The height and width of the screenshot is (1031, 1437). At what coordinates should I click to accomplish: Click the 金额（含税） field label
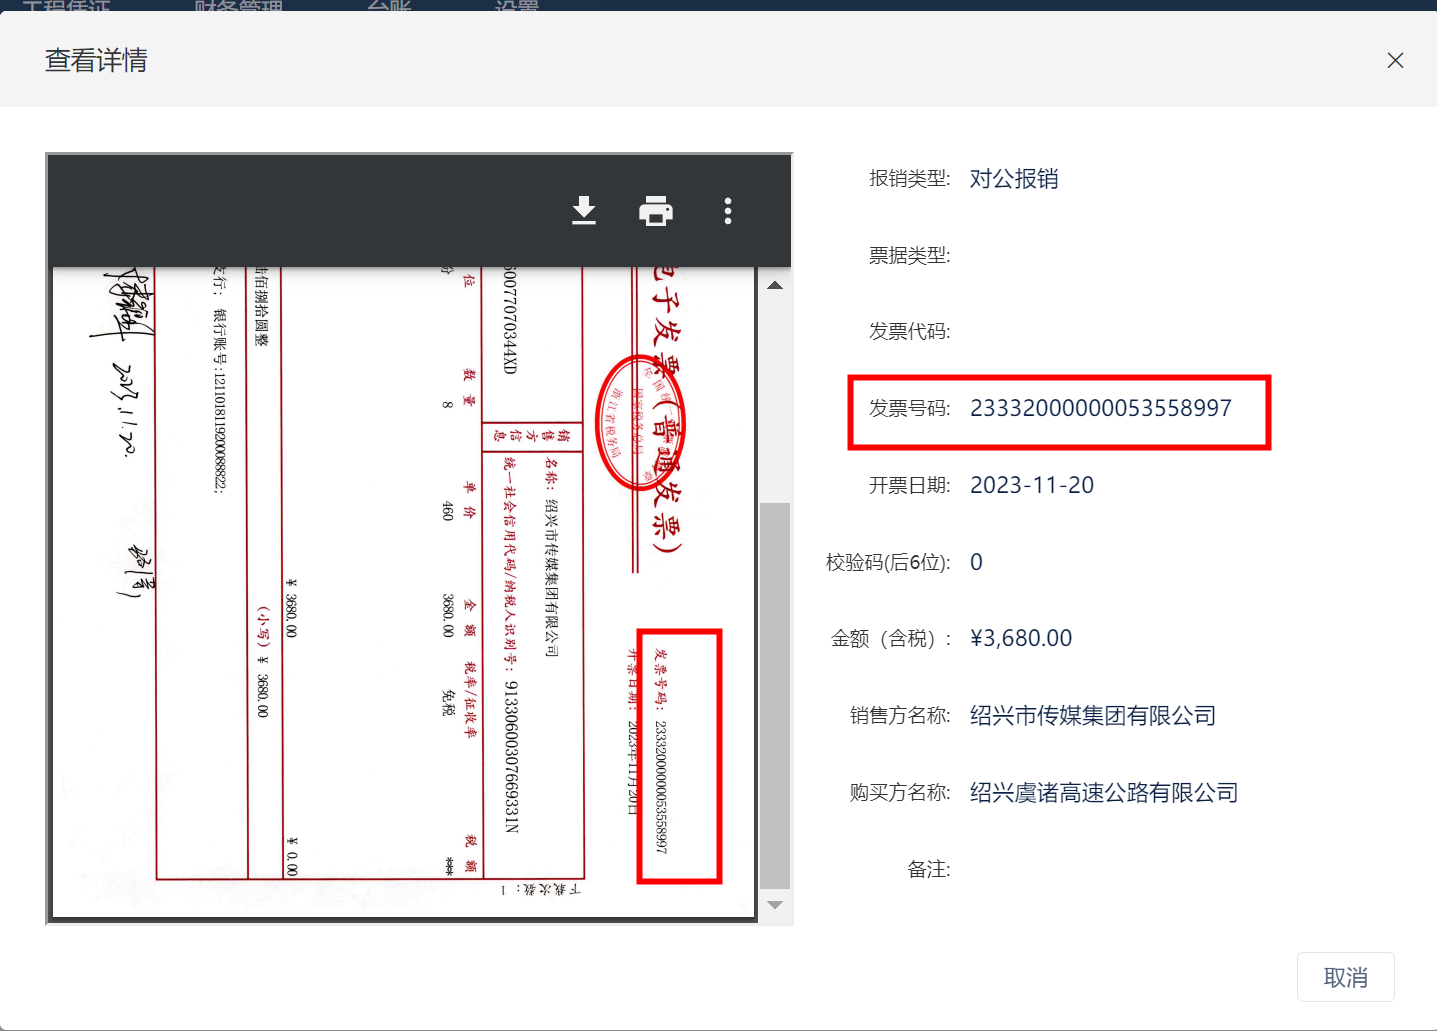point(891,638)
